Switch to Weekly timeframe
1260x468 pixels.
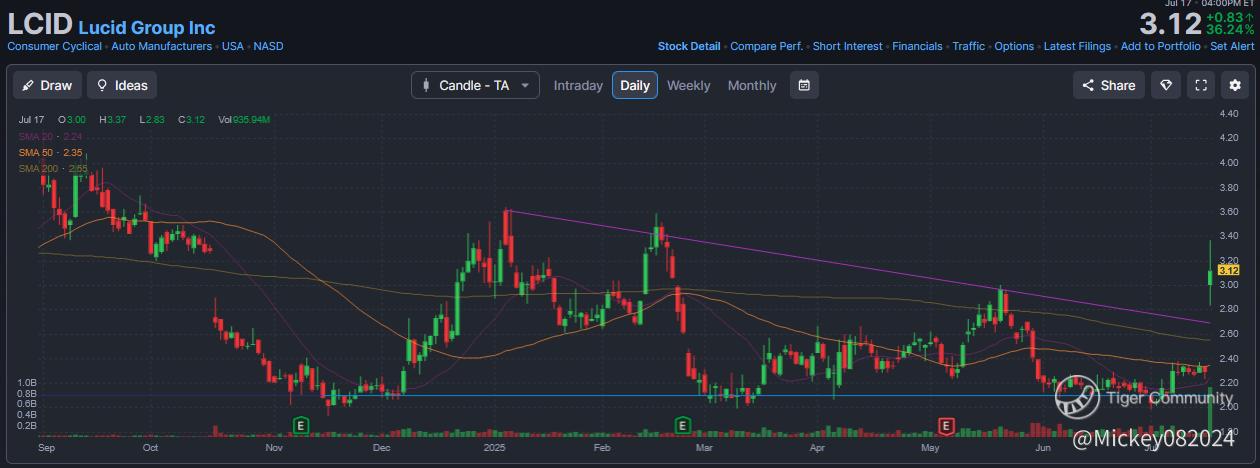[x=689, y=85]
